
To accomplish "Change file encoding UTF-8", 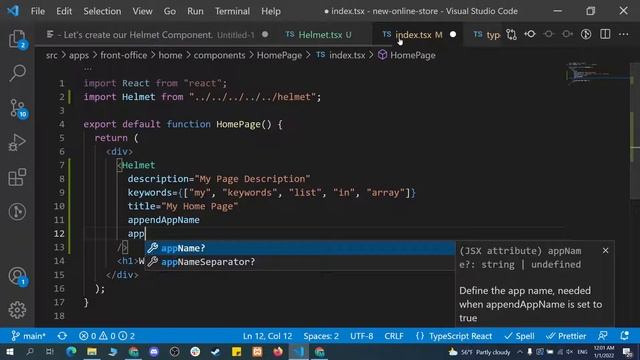I will 362,336.
